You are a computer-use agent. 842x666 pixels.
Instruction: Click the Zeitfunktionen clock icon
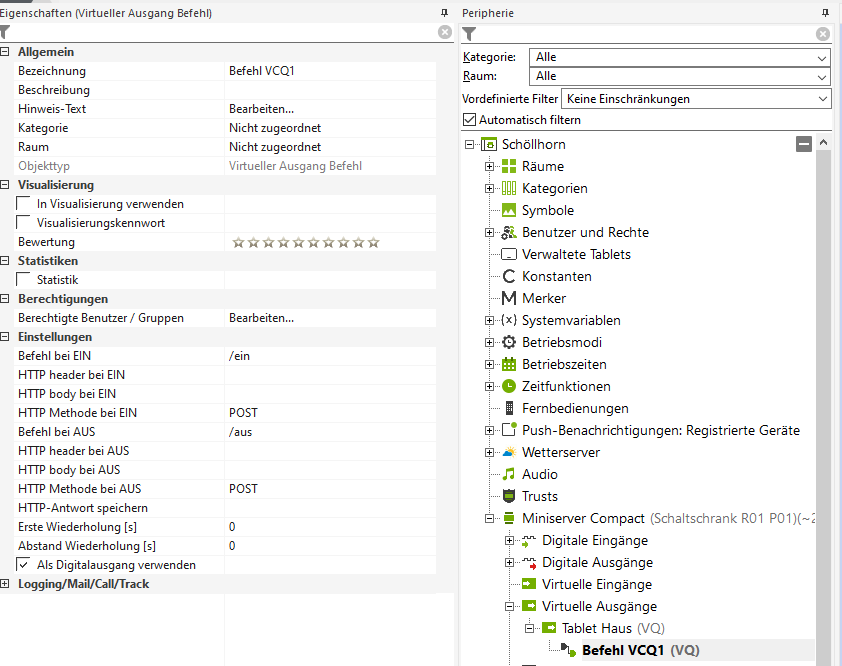(x=509, y=386)
